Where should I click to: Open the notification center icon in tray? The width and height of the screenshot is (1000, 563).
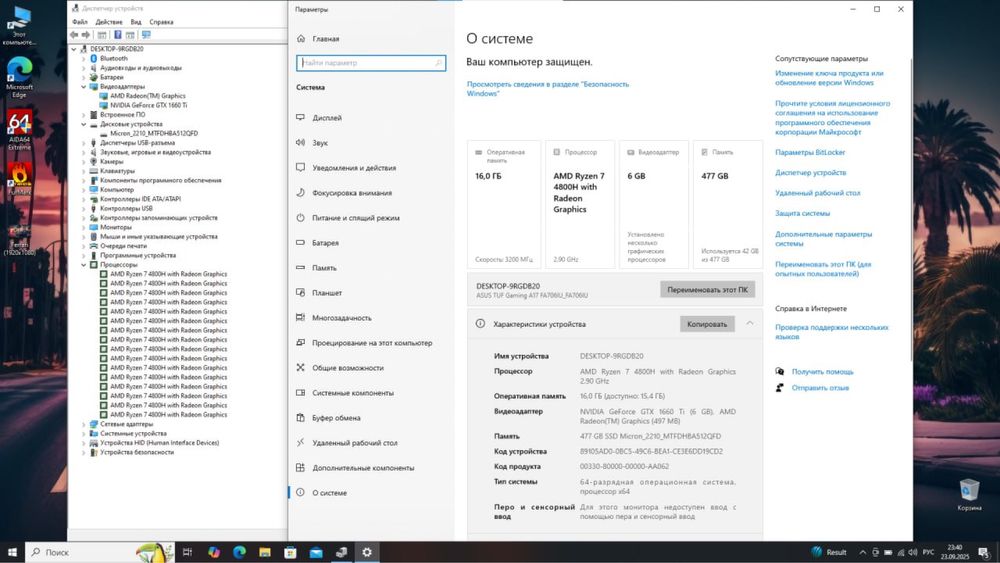(x=984, y=552)
